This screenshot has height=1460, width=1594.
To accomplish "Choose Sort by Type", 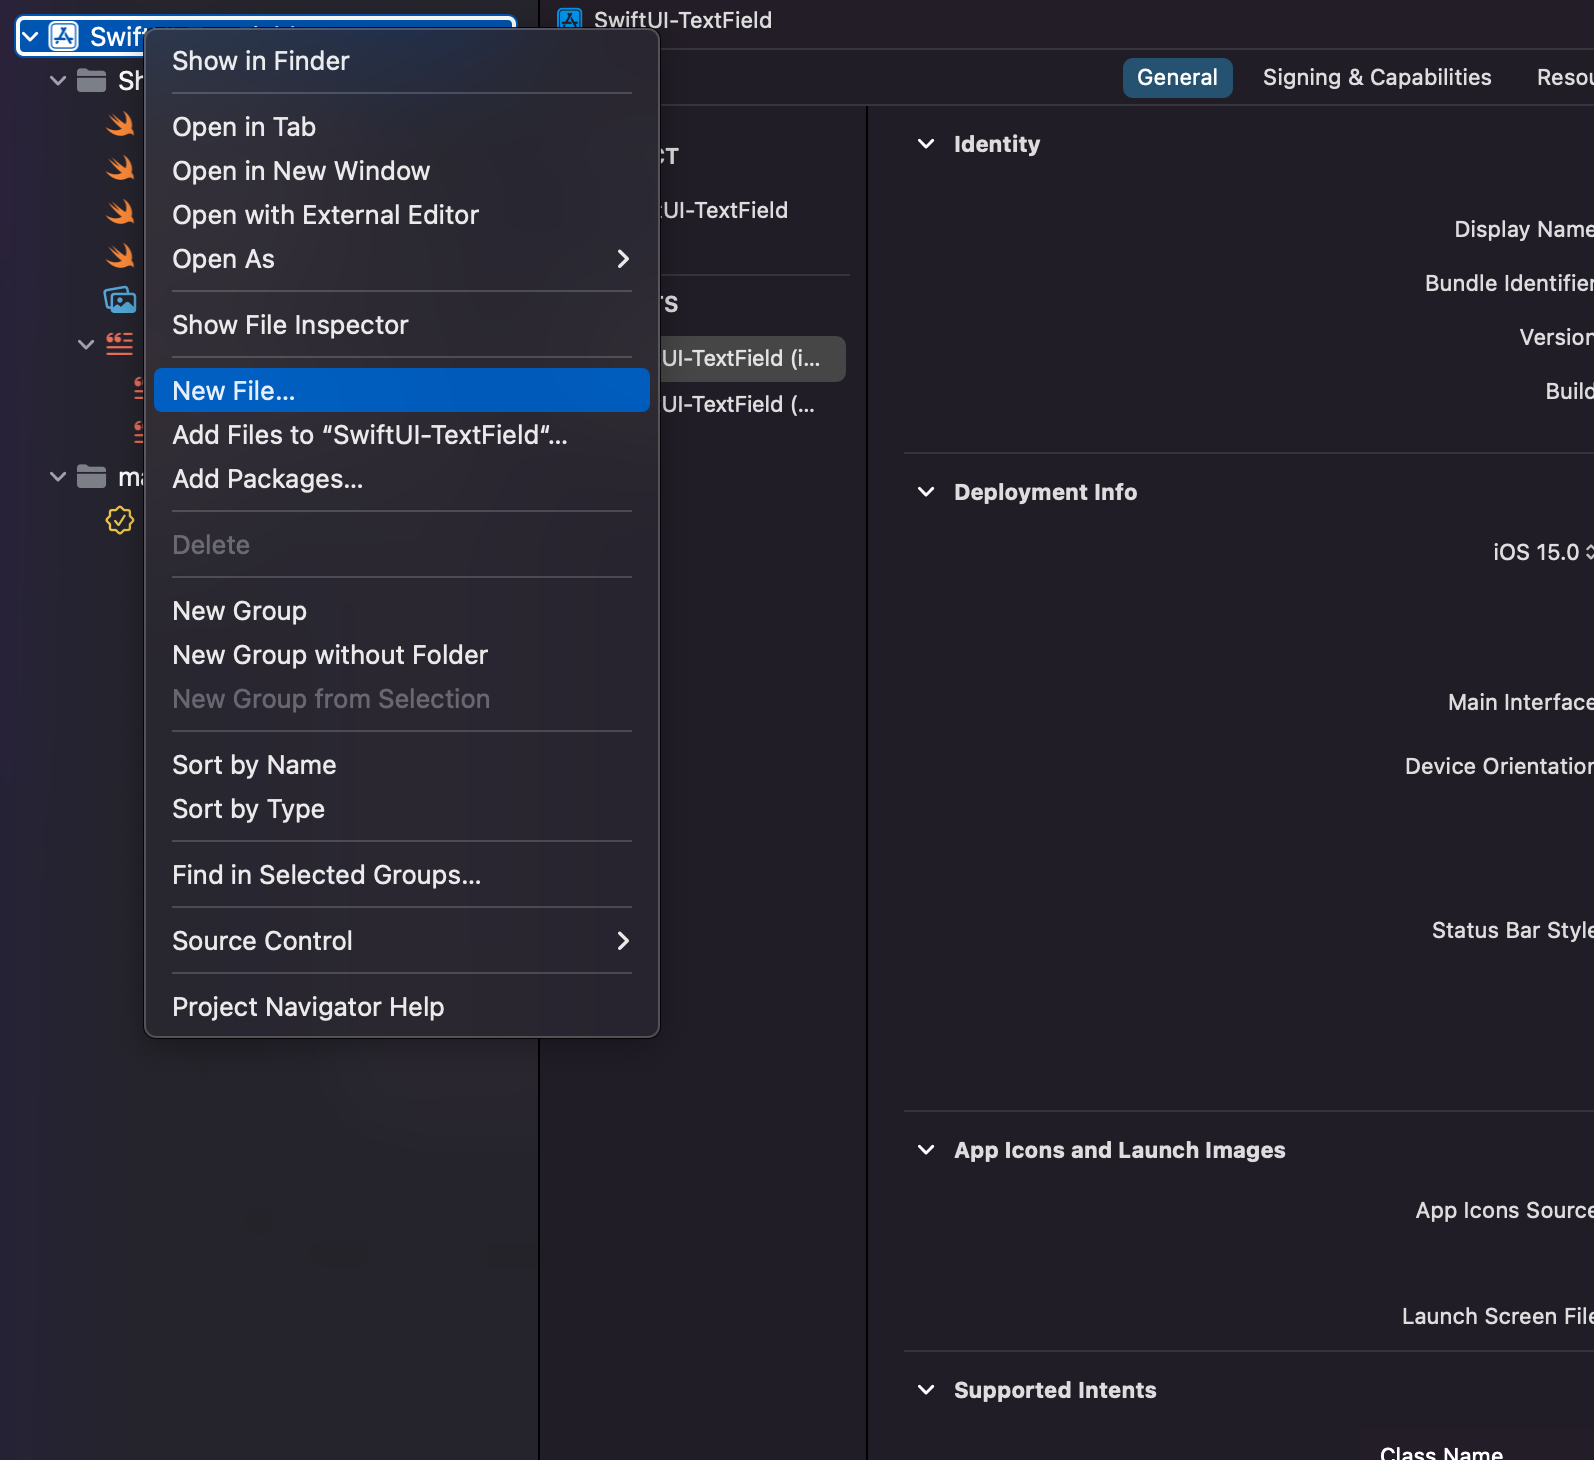I will [402, 809].
